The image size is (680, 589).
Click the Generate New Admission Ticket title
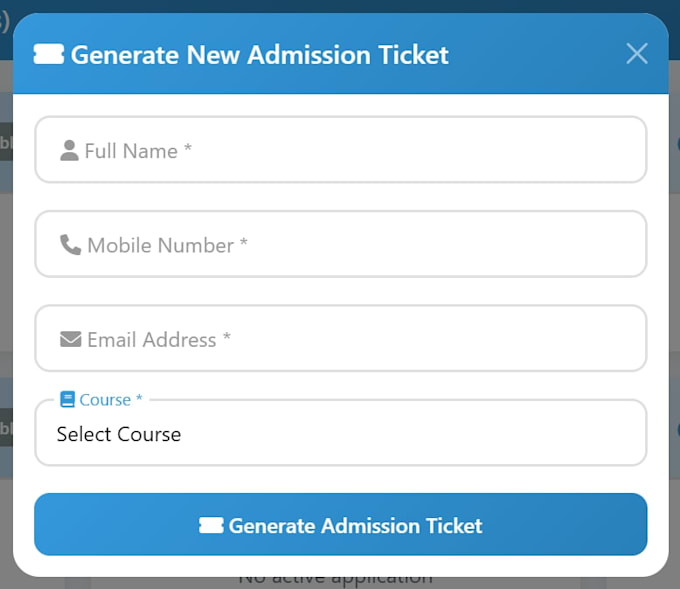tap(259, 55)
